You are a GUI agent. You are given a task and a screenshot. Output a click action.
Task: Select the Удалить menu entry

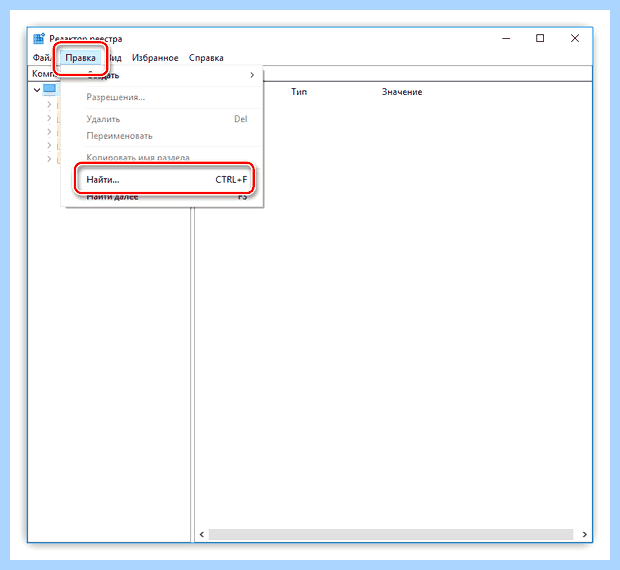[163, 119]
